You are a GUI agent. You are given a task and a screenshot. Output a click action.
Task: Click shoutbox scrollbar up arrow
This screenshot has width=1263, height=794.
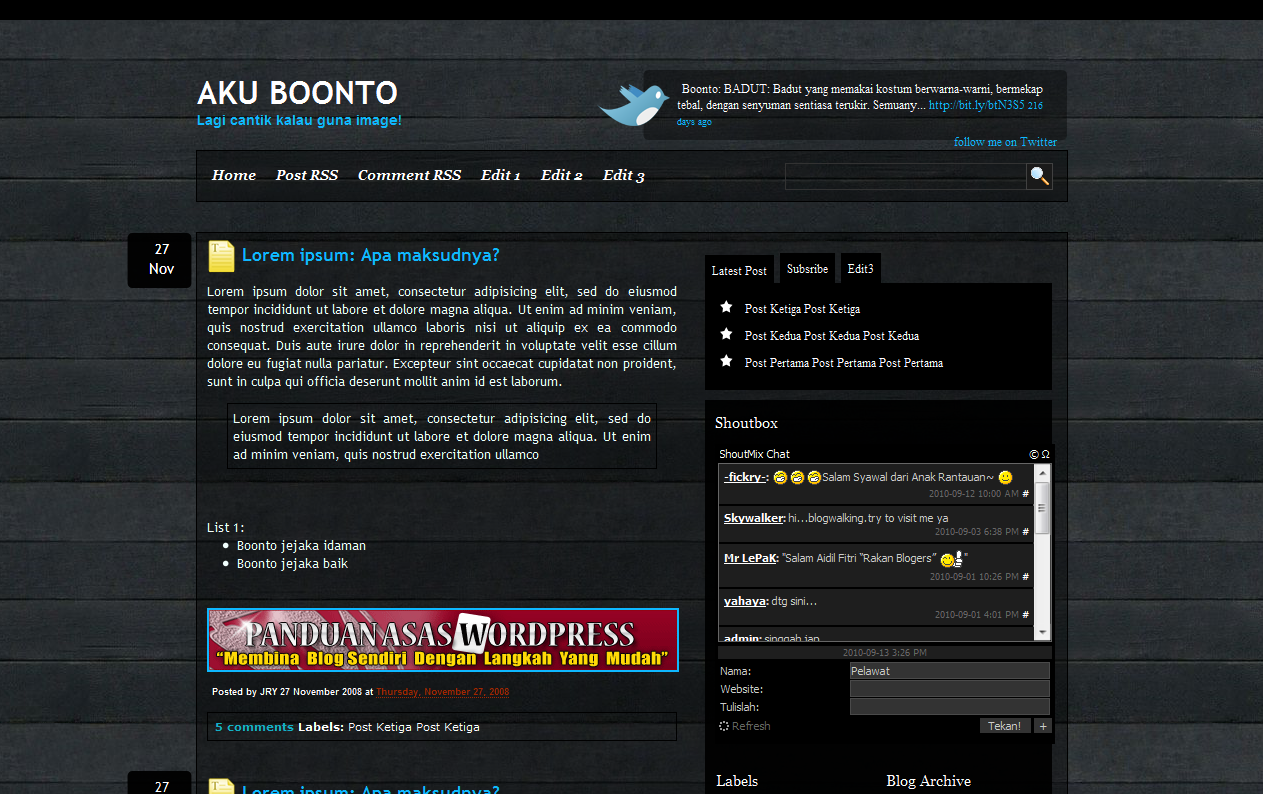click(1042, 473)
